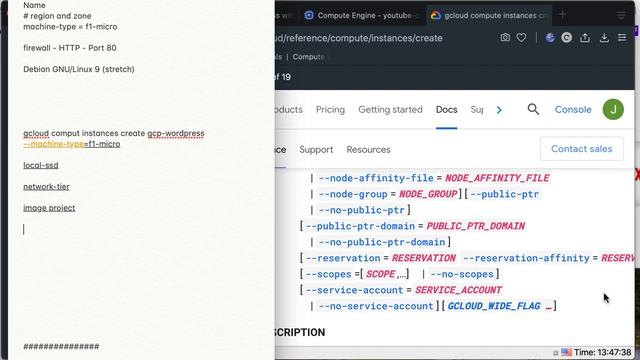Click --no-service-account flag link

tap(376, 306)
